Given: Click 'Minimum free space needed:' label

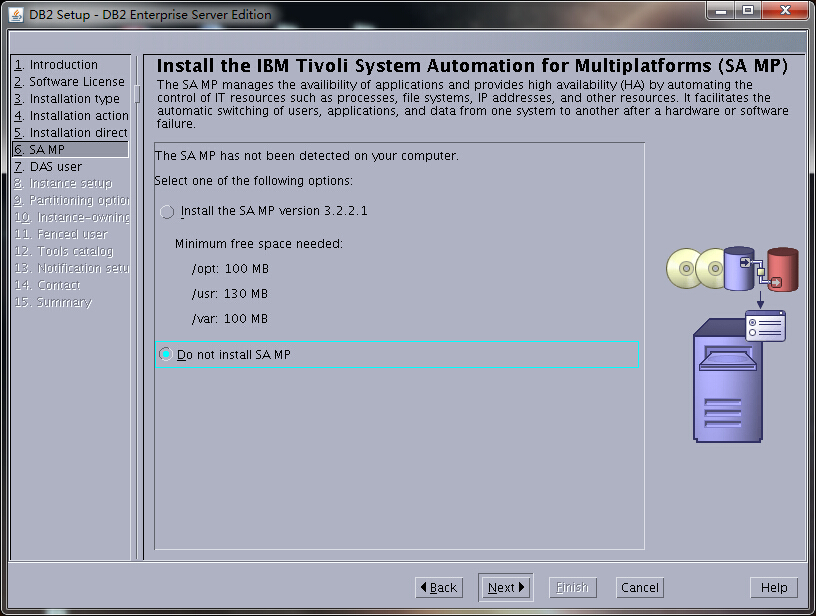Looking at the screenshot, I should (x=259, y=243).
